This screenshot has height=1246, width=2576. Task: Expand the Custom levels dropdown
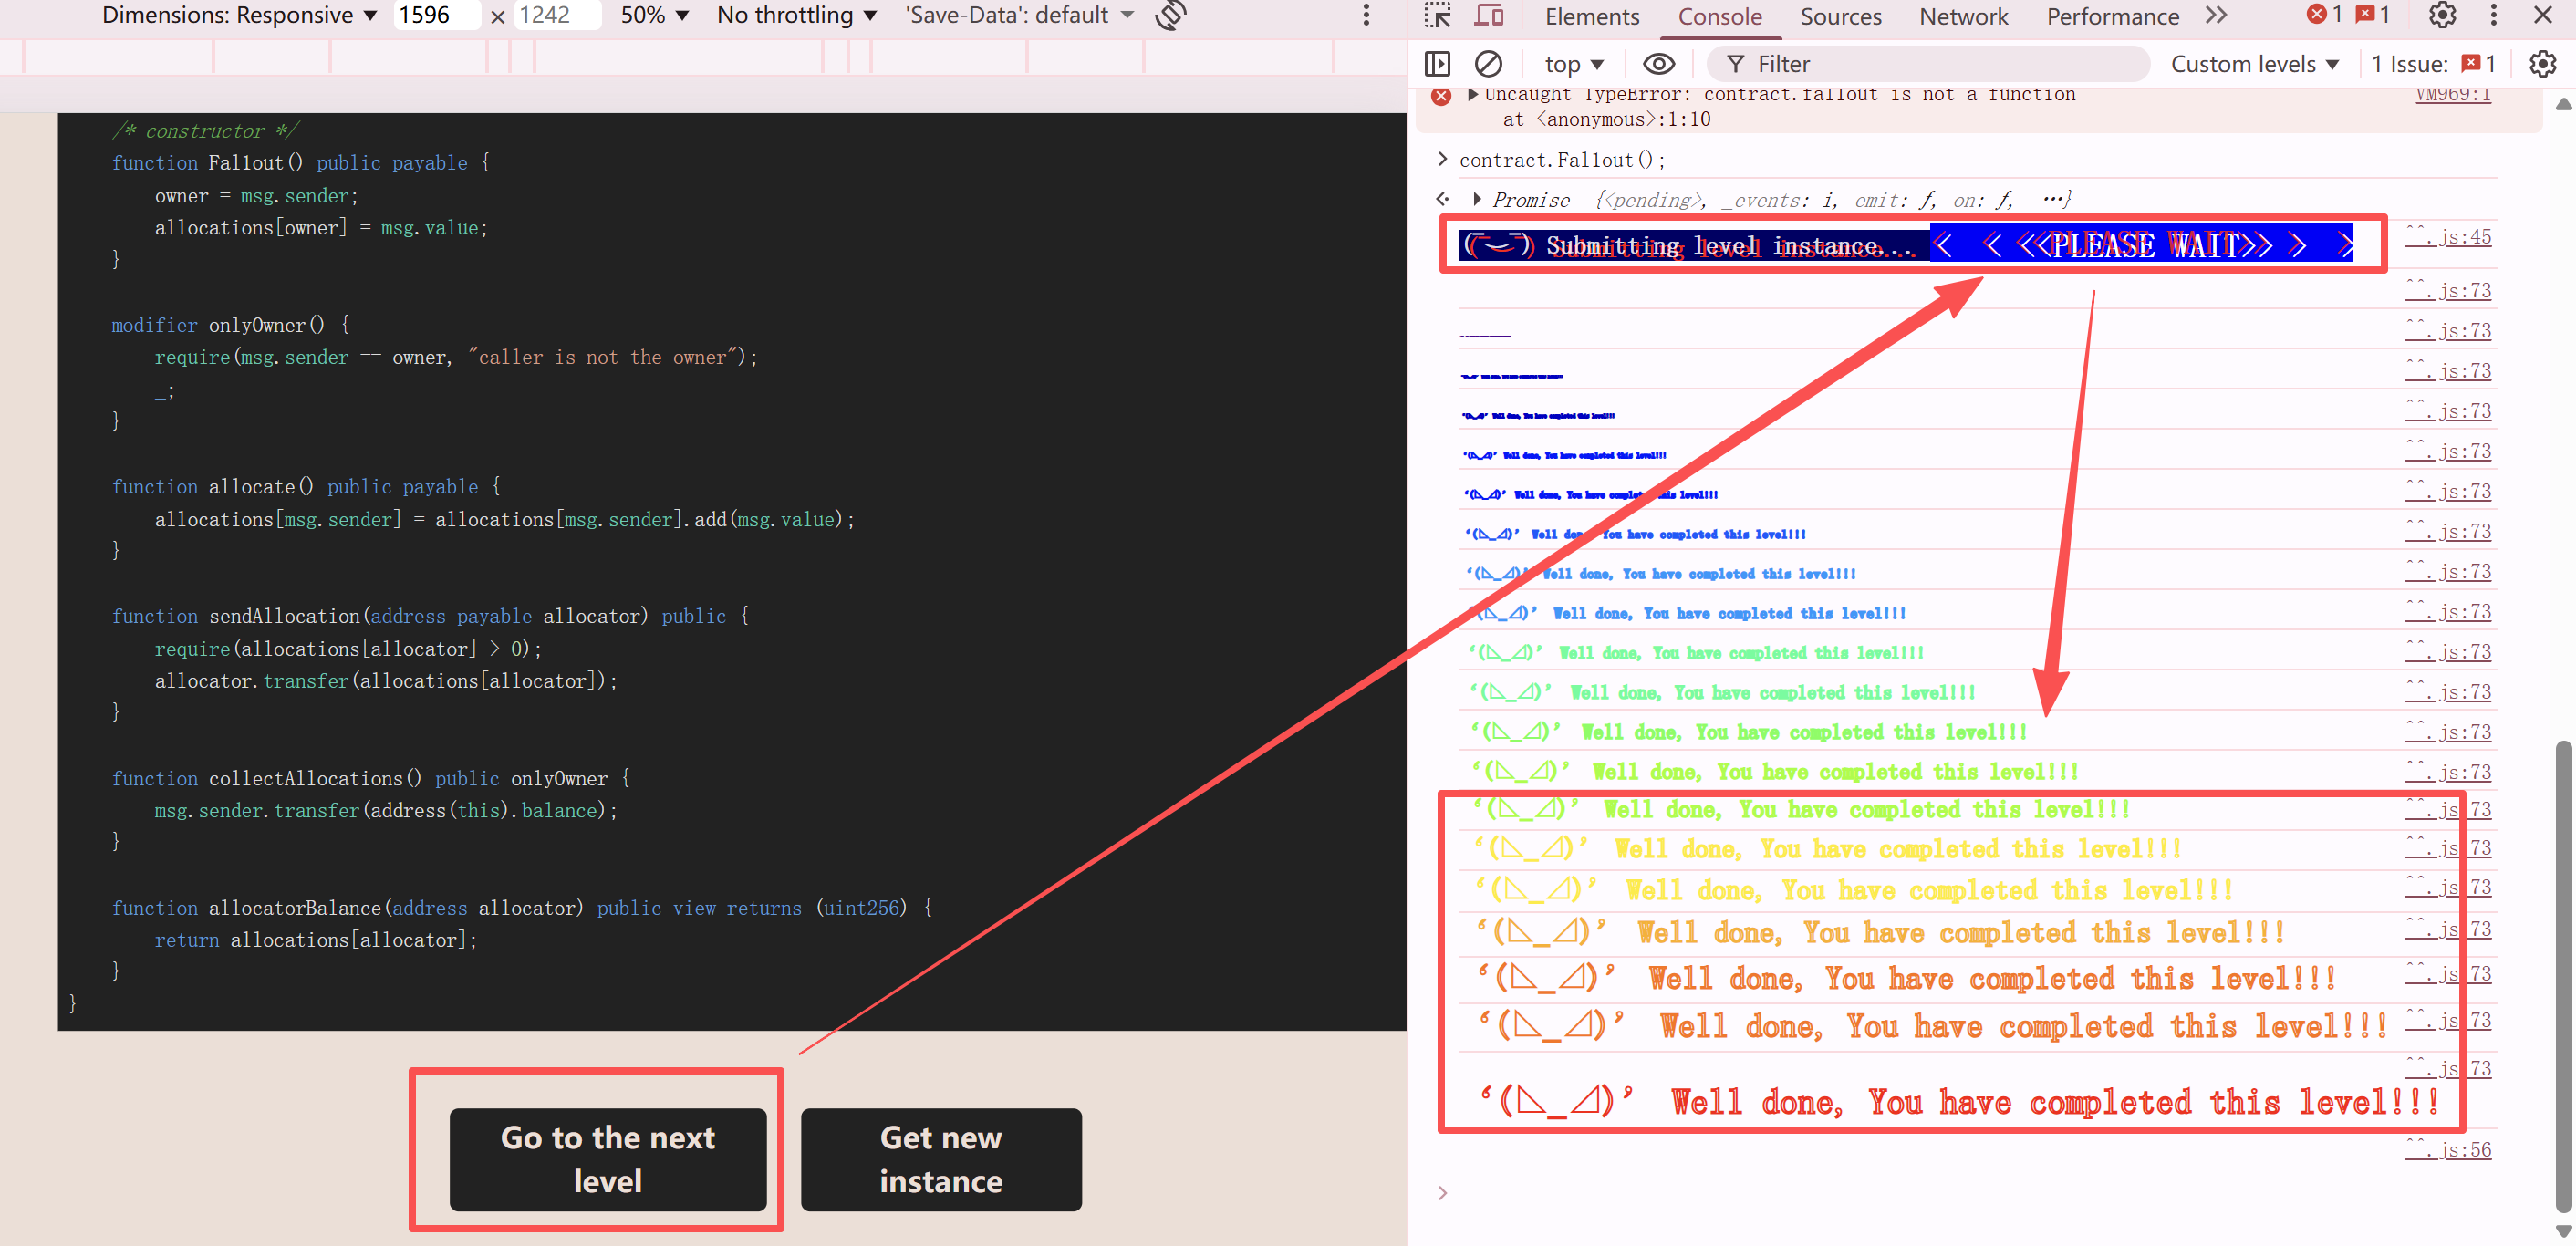2254,64
